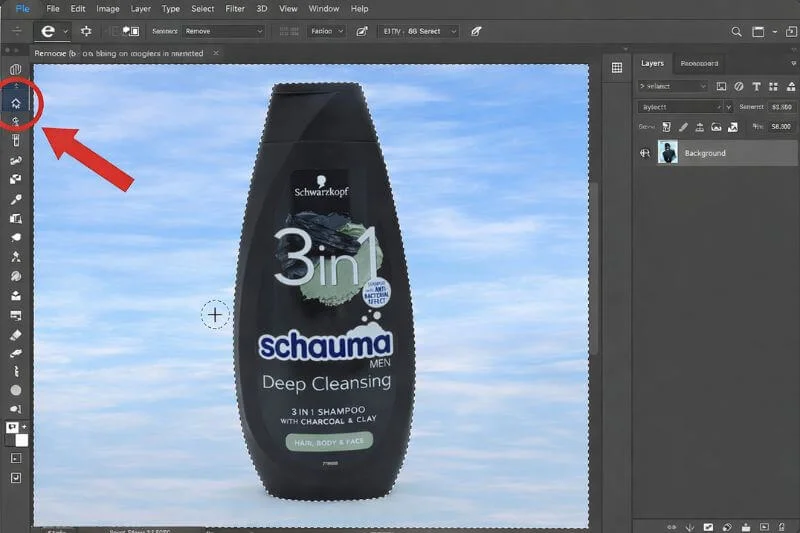Screen dimensions: 800x533
Task: Open the tool preset chevron beside 'e'
Action: [65, 32]
